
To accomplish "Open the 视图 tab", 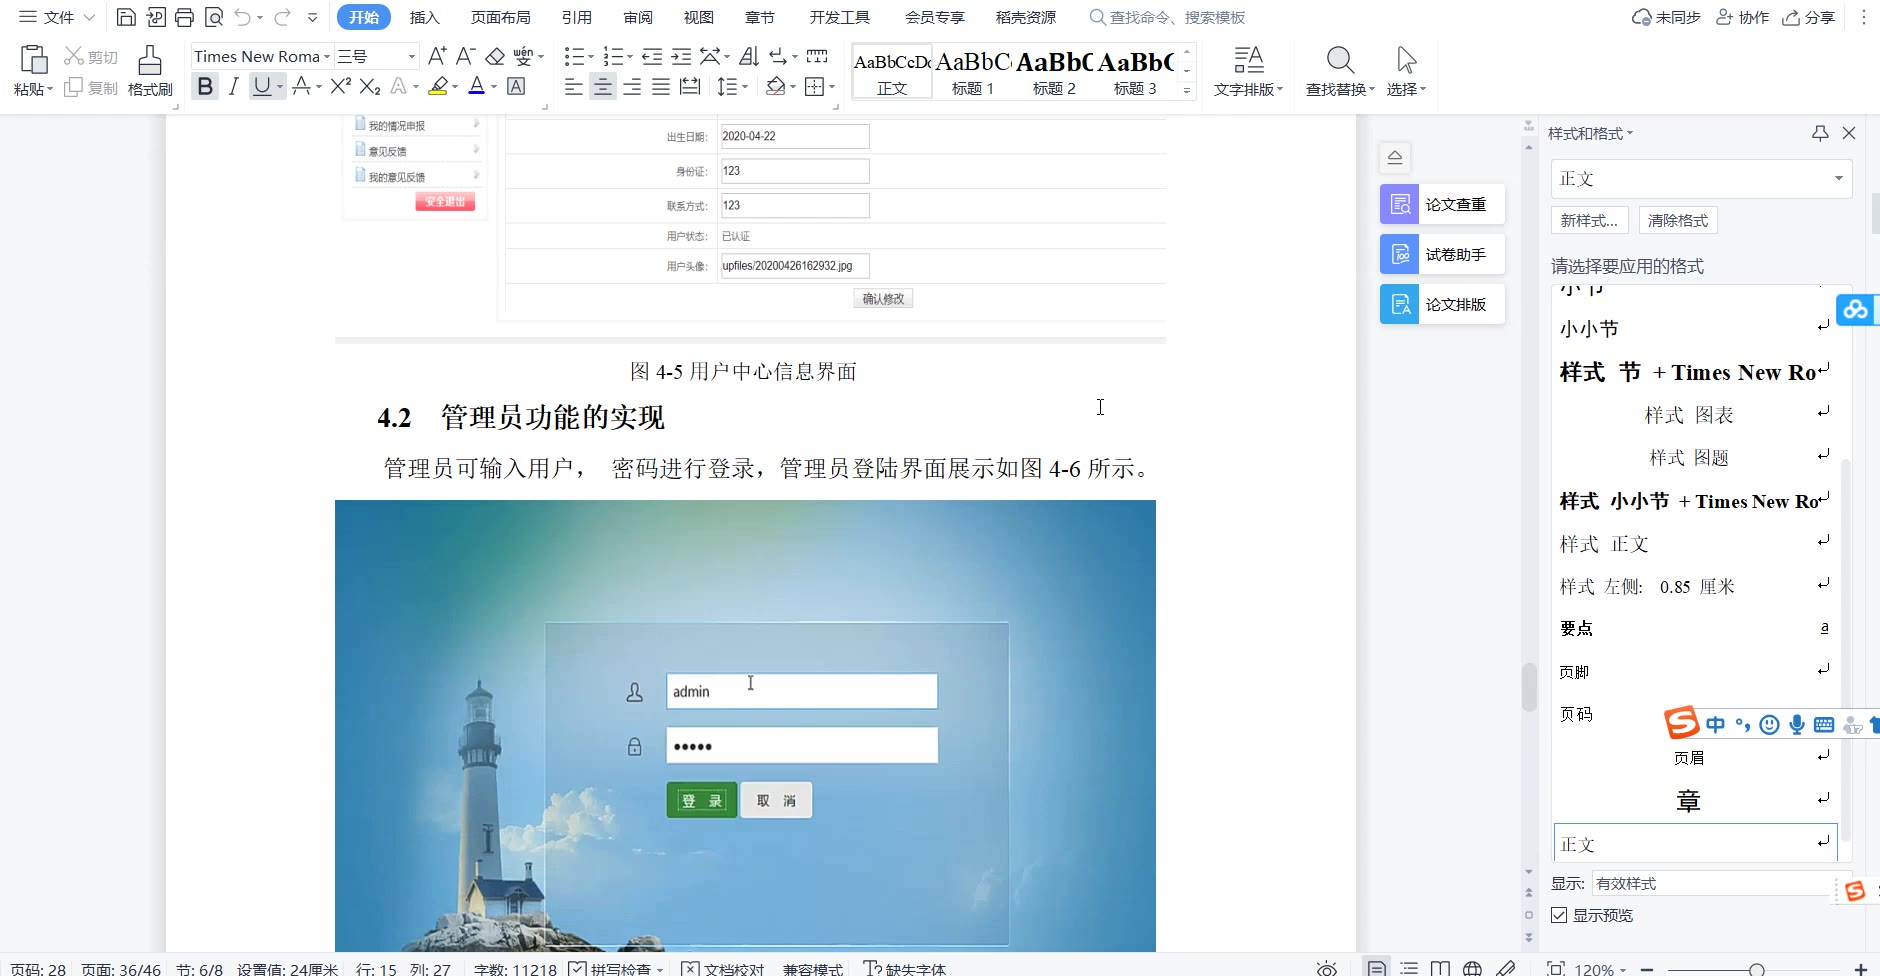I will (x=698, y=17).
